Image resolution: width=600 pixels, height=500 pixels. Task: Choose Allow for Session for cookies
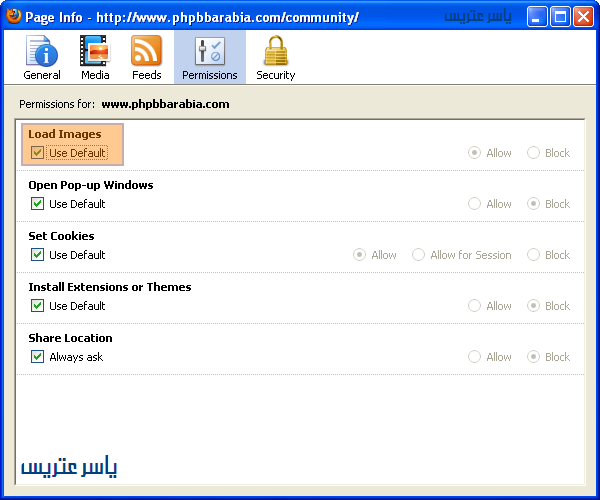point(418,255)
